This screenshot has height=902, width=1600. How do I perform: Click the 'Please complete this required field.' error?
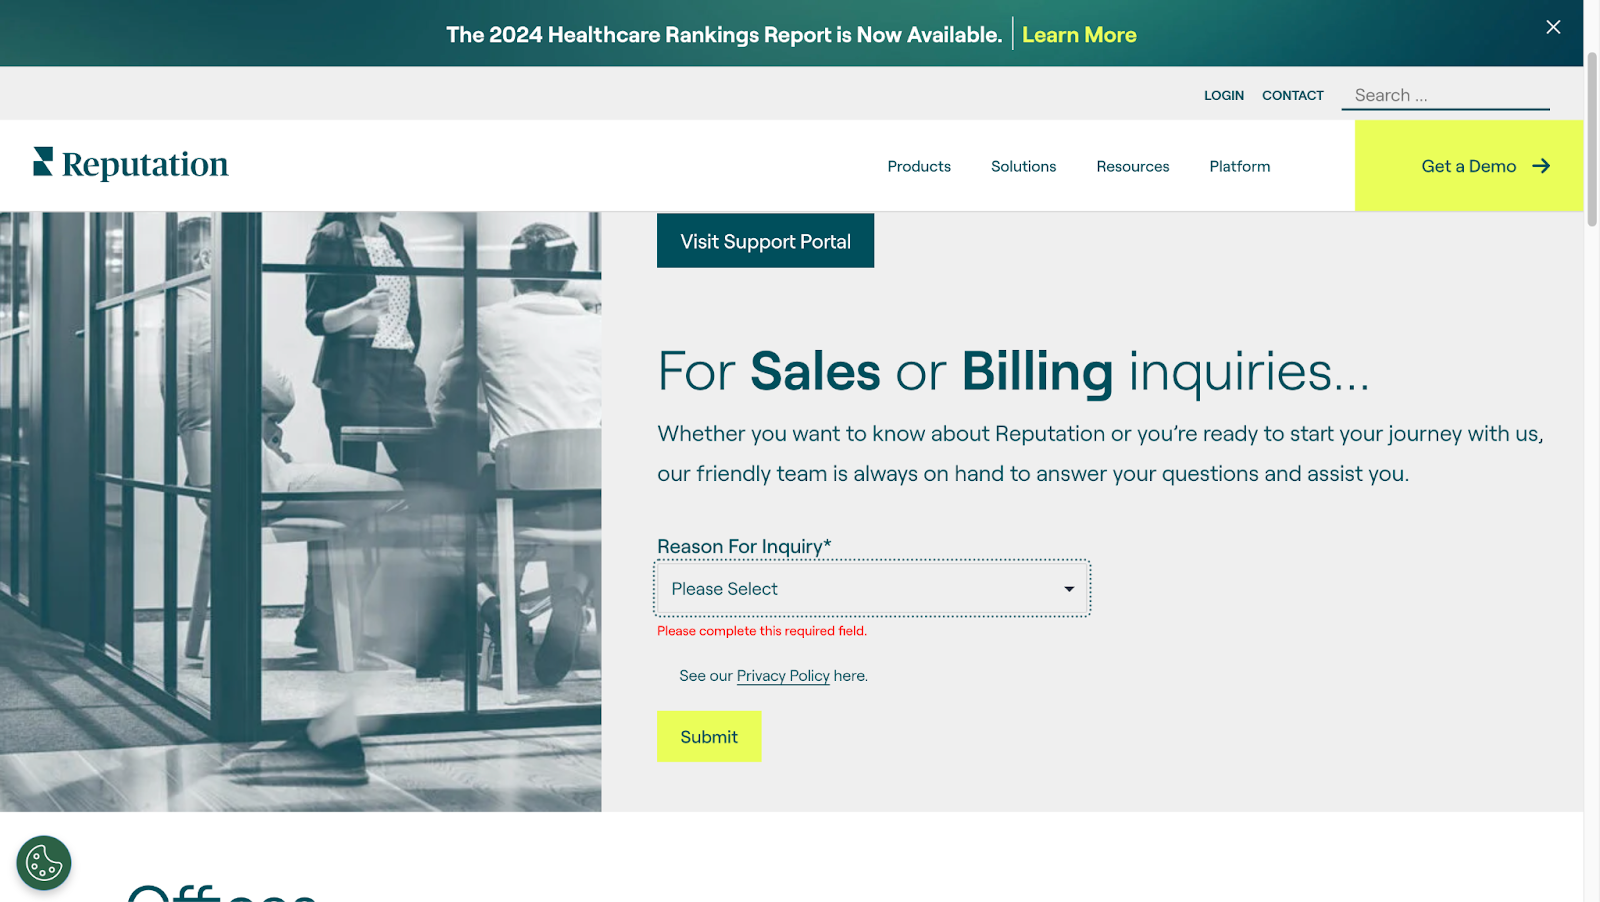(x=762, y=631)
